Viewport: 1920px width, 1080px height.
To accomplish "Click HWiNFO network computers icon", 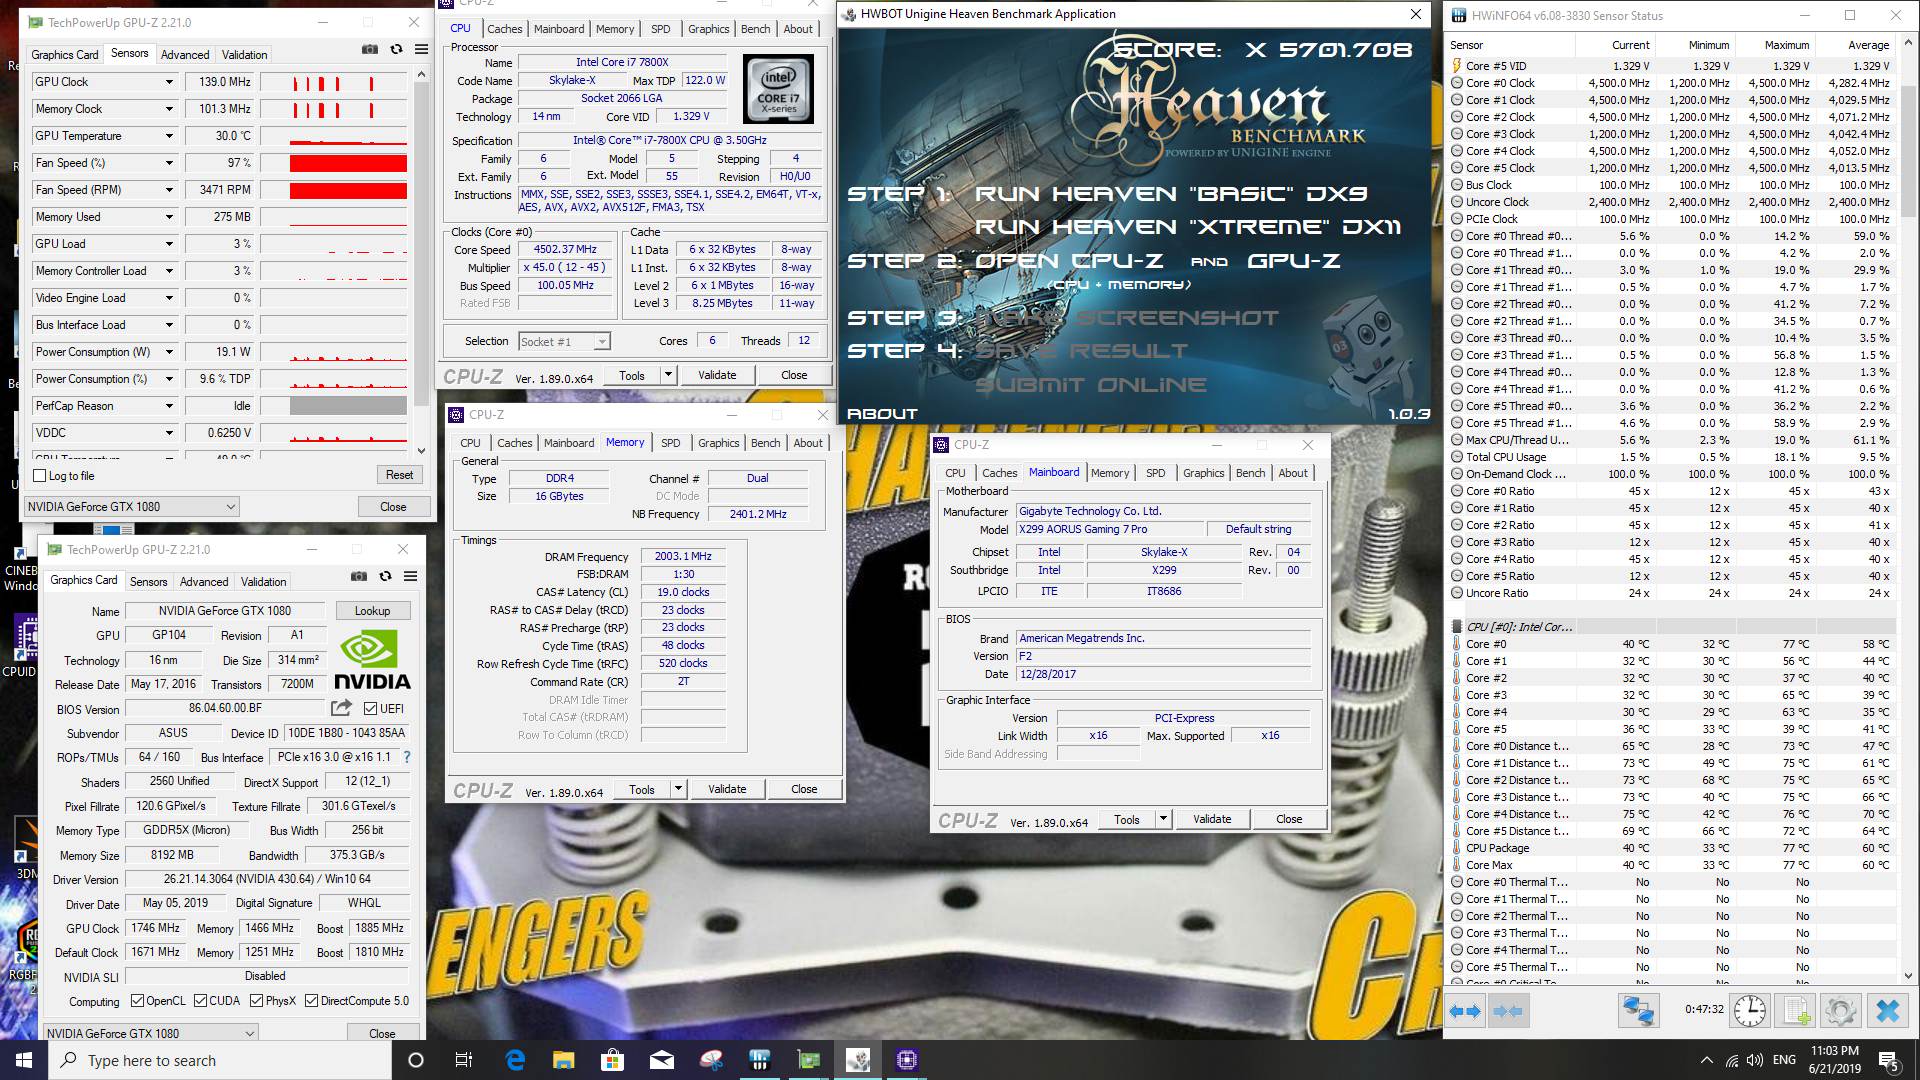I will (x=1638, y=1011).
